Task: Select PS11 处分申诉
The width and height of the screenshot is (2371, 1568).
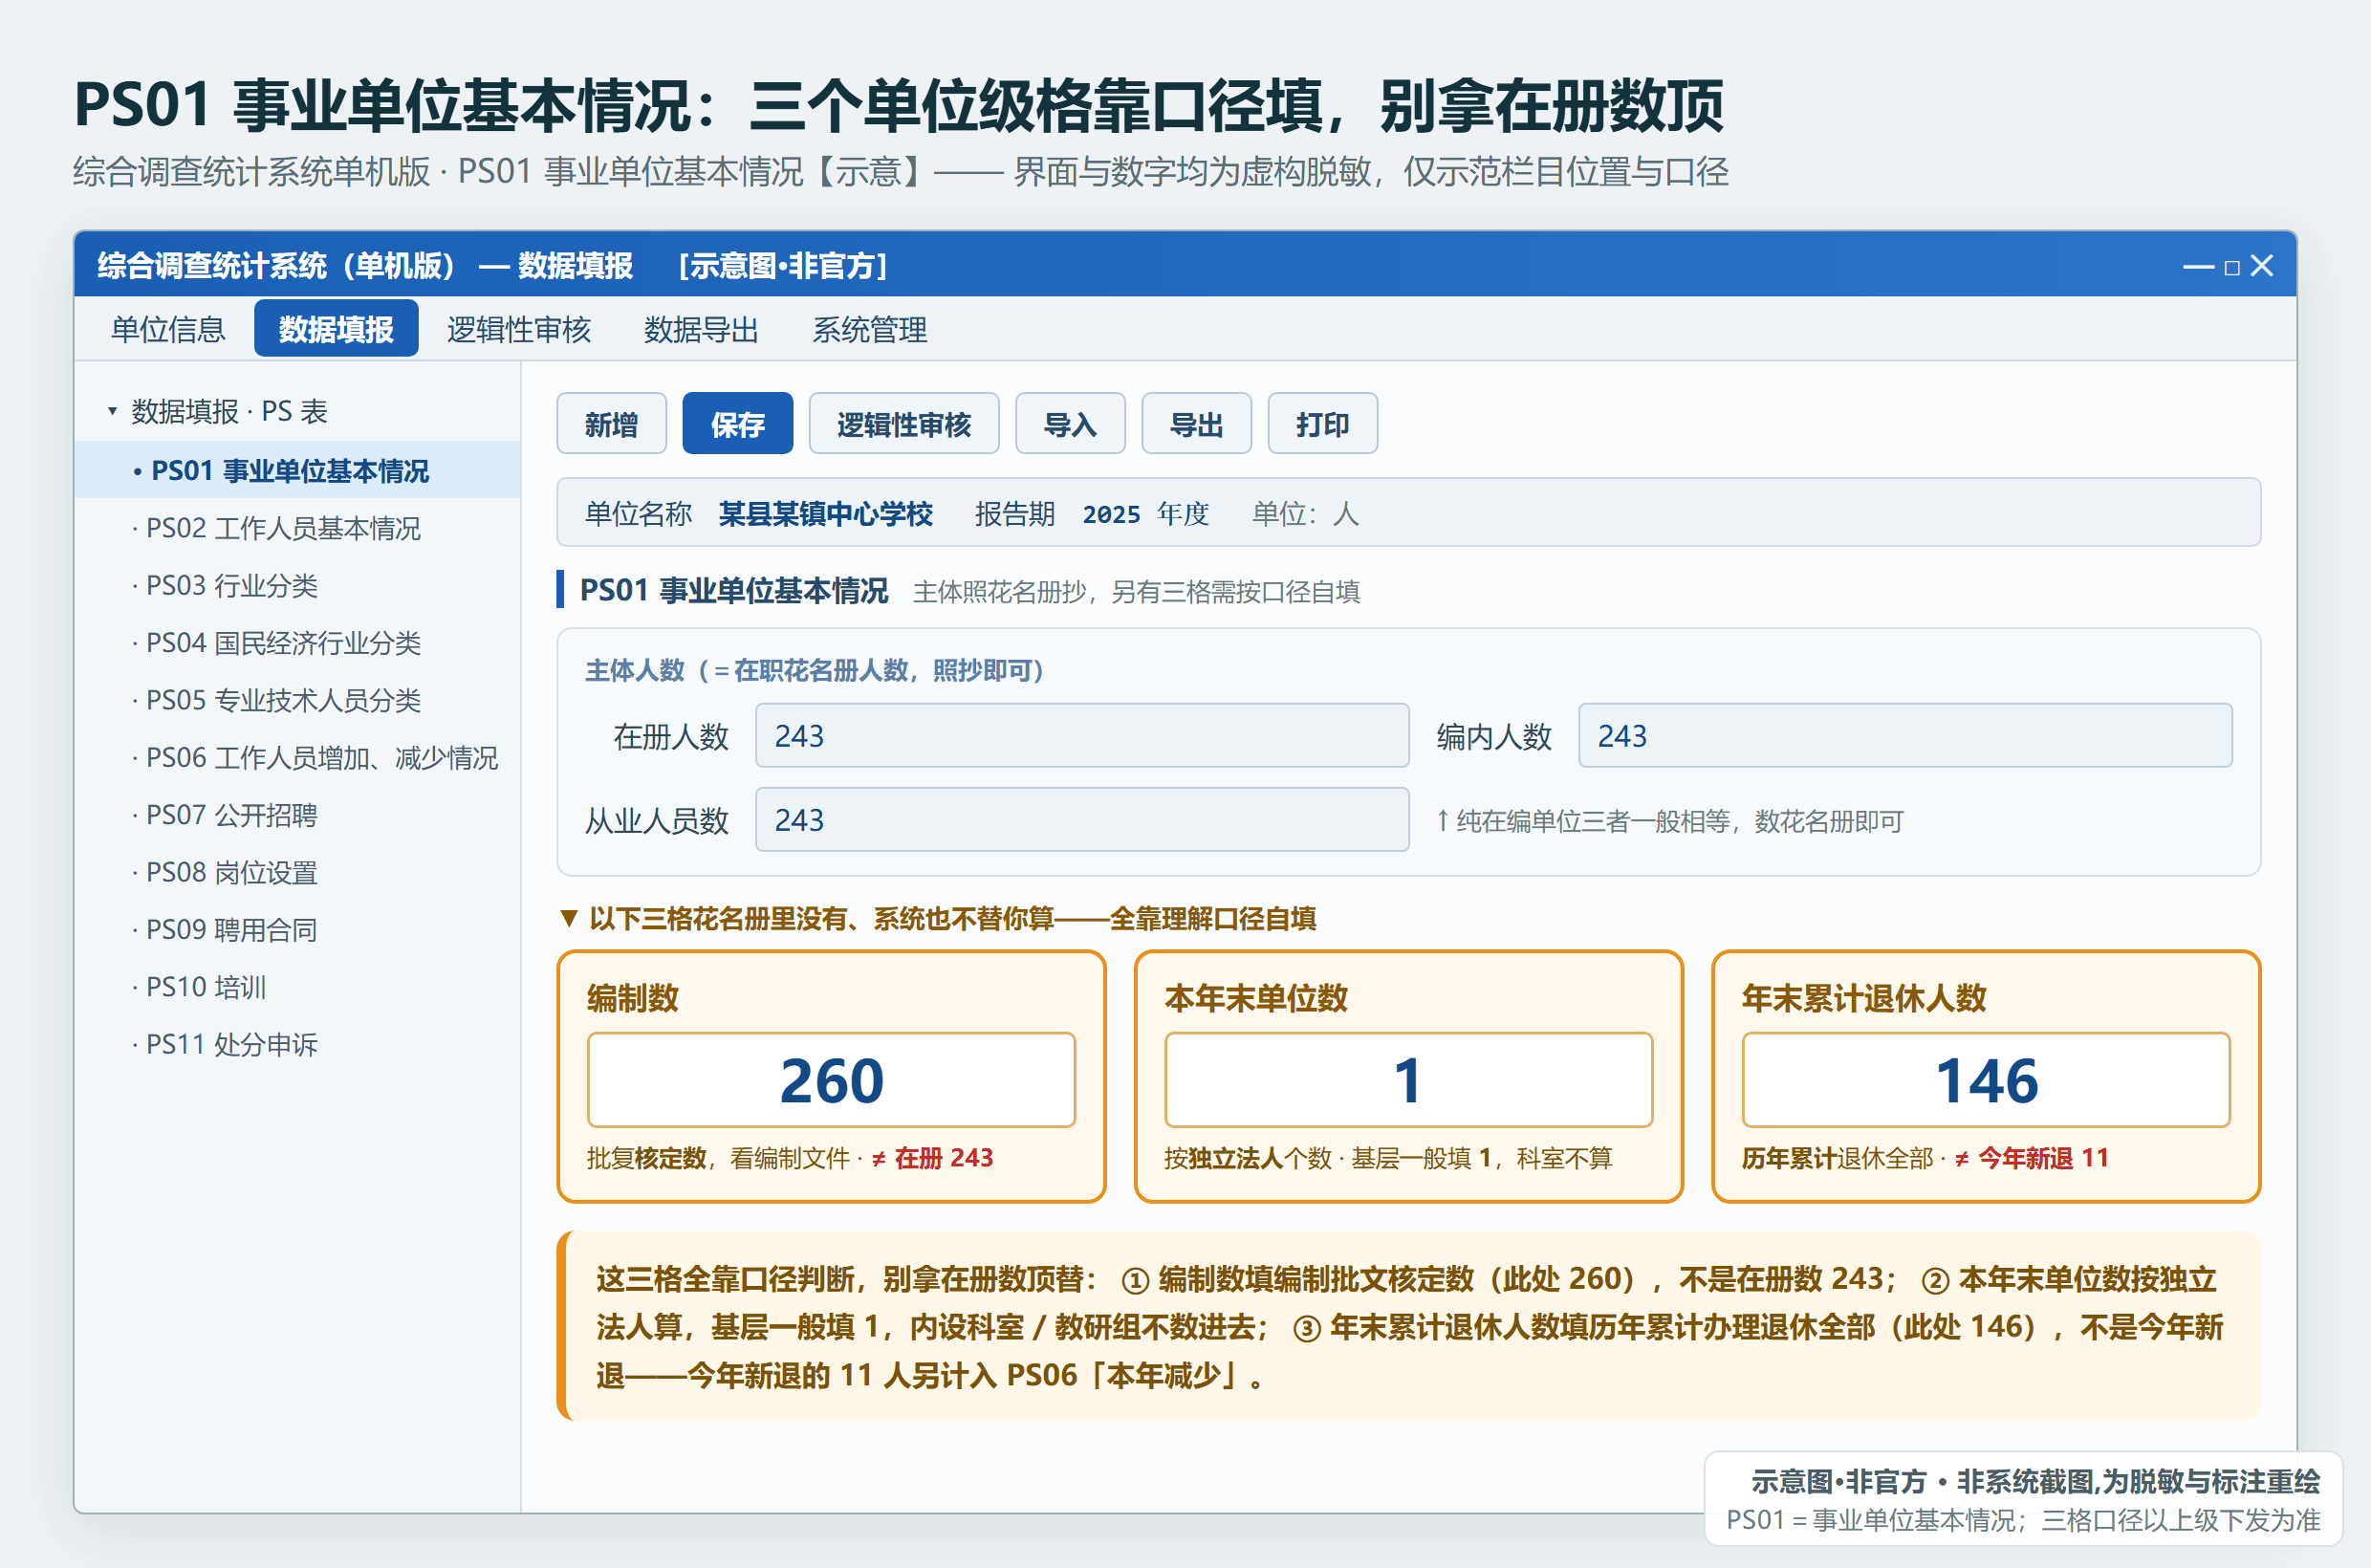Action: (x=297, y=1044)
